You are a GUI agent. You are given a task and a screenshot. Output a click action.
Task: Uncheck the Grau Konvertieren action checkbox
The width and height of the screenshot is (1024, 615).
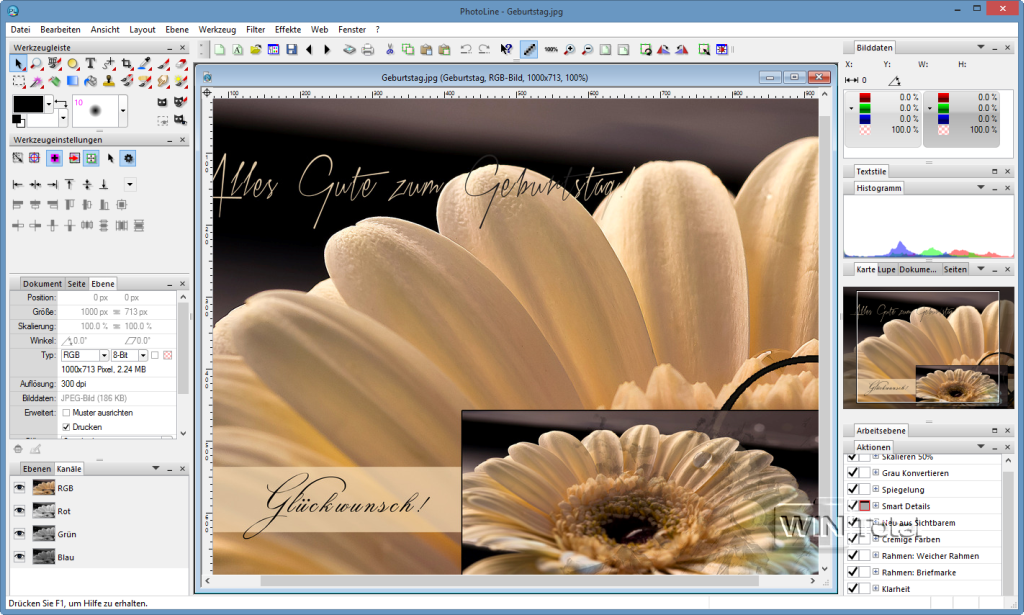(x=852, y=473)
